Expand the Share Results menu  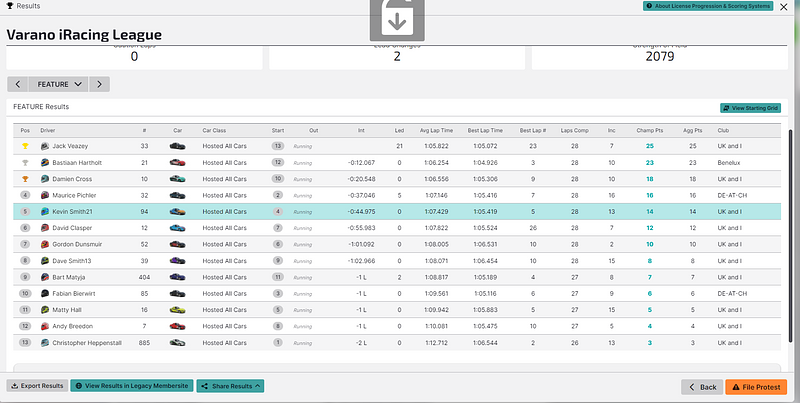coord(230,386)
